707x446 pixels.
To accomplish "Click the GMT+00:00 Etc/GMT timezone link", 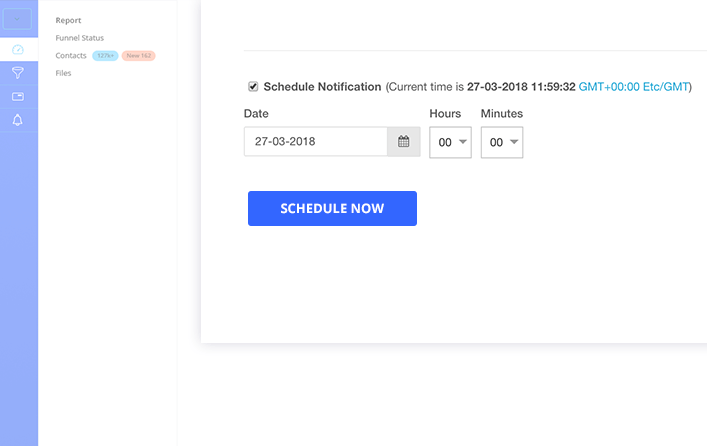I will 633,87.
